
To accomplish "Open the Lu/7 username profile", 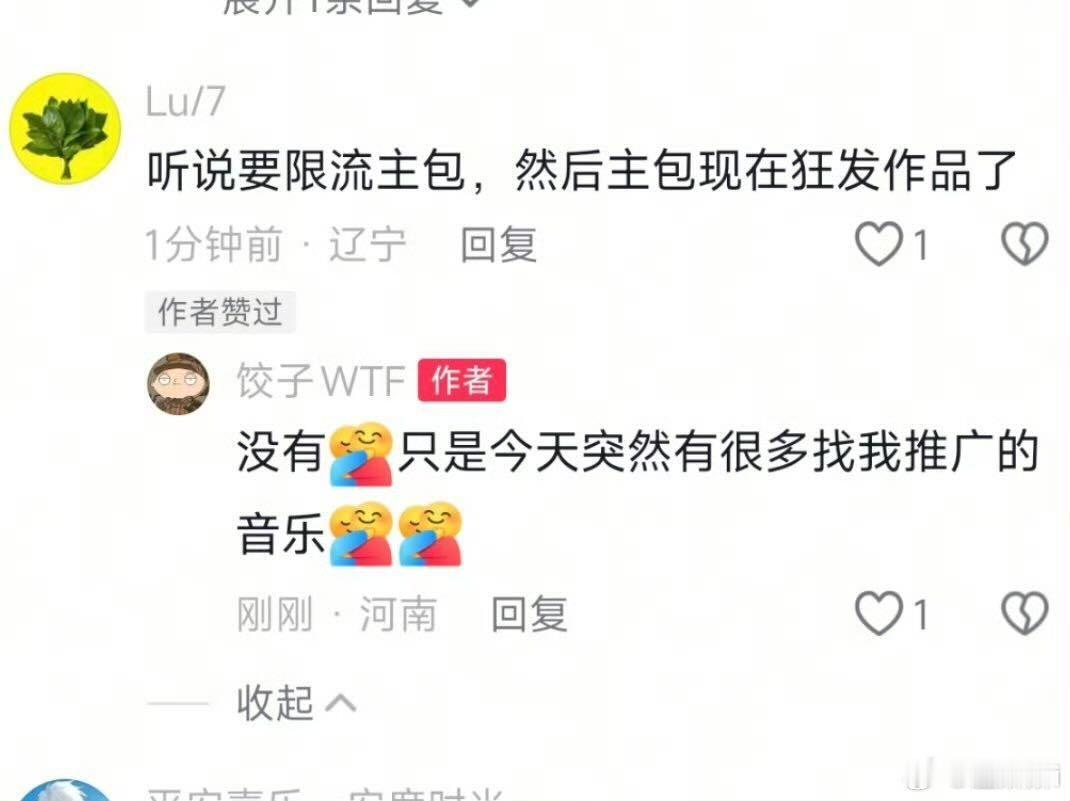I will click(185, 102).
